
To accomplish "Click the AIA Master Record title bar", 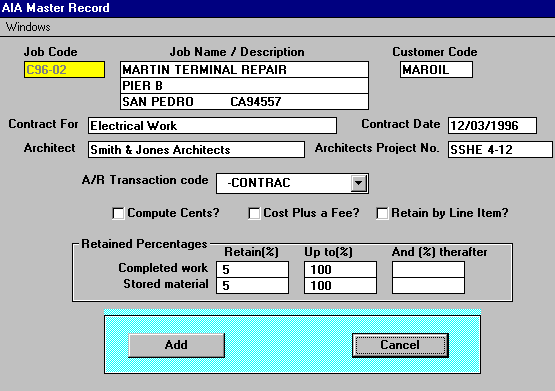I will 278,8.
